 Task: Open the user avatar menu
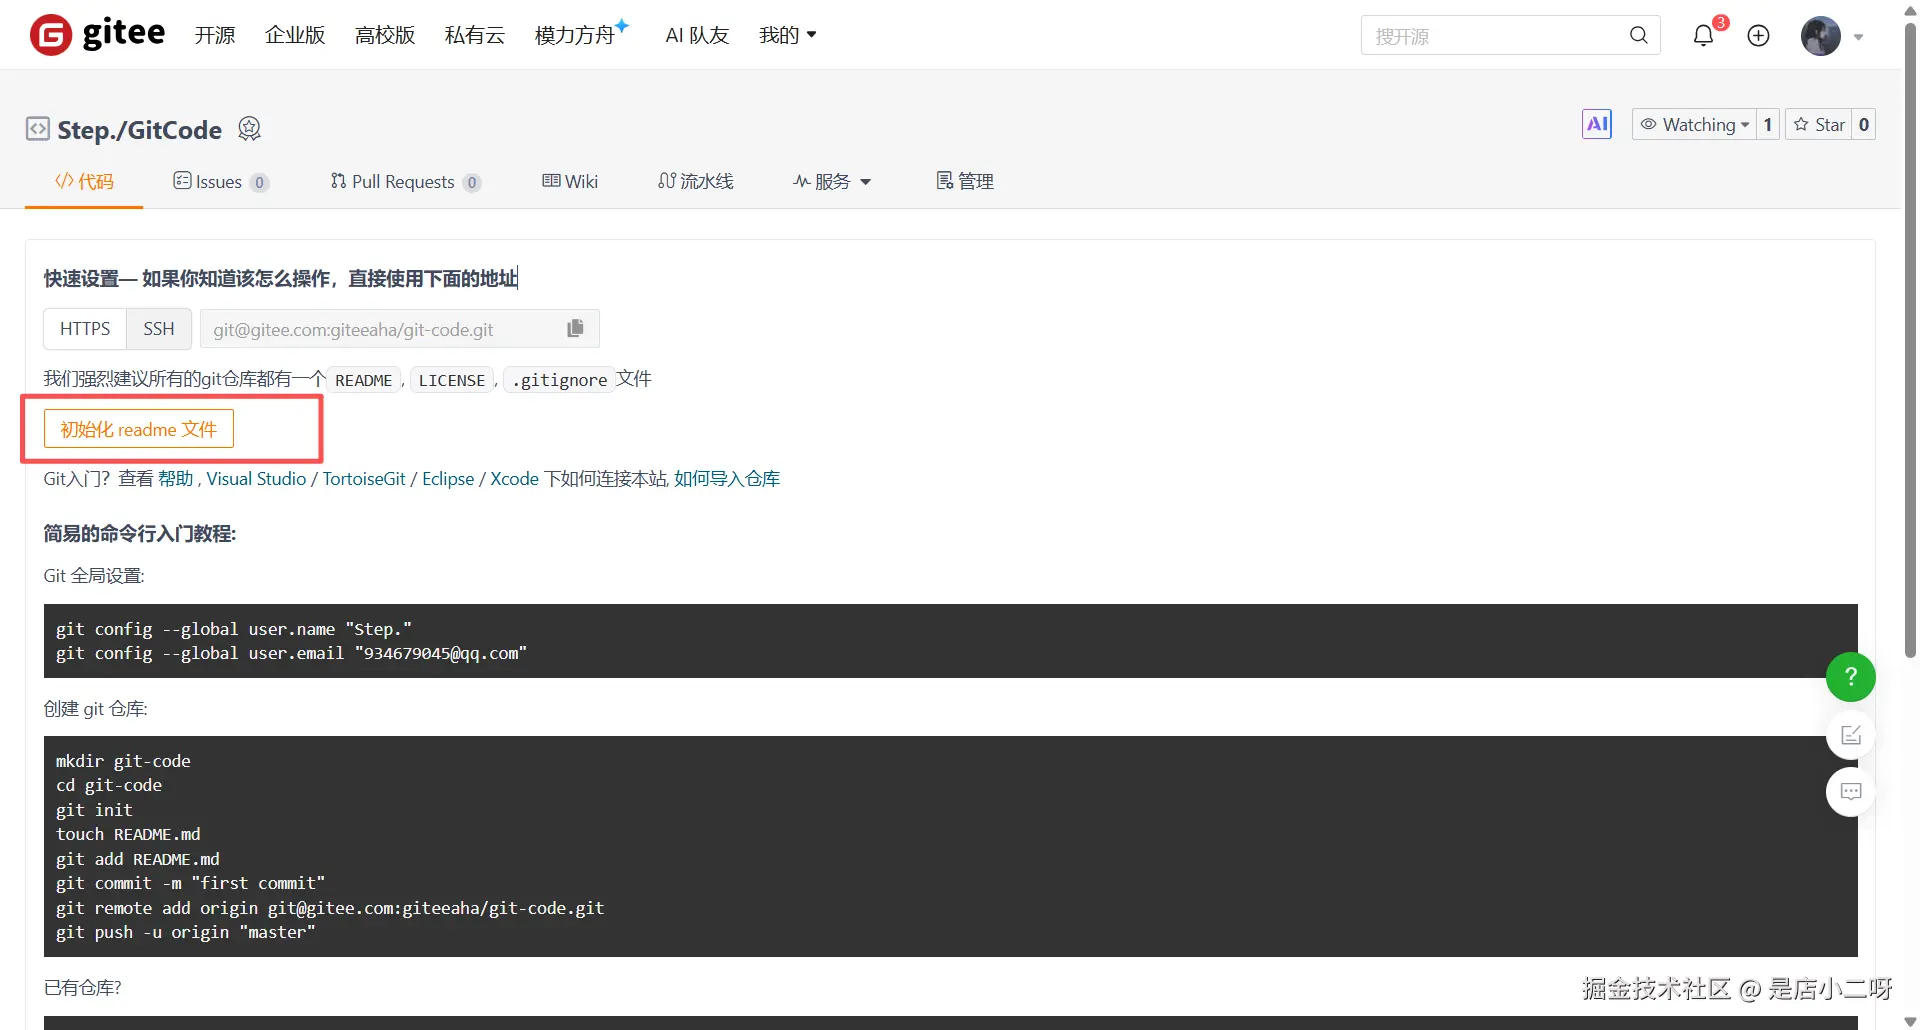(x=1820, y=36)
